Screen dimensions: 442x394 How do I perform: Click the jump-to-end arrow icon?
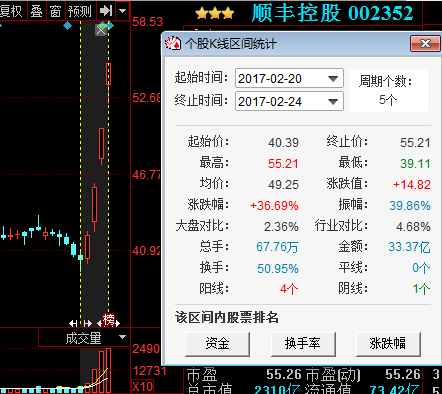click(106, 11)
